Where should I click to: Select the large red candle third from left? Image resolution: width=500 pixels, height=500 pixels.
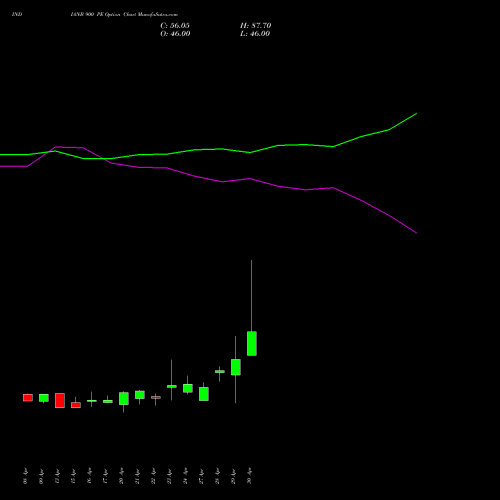(60, 400)
